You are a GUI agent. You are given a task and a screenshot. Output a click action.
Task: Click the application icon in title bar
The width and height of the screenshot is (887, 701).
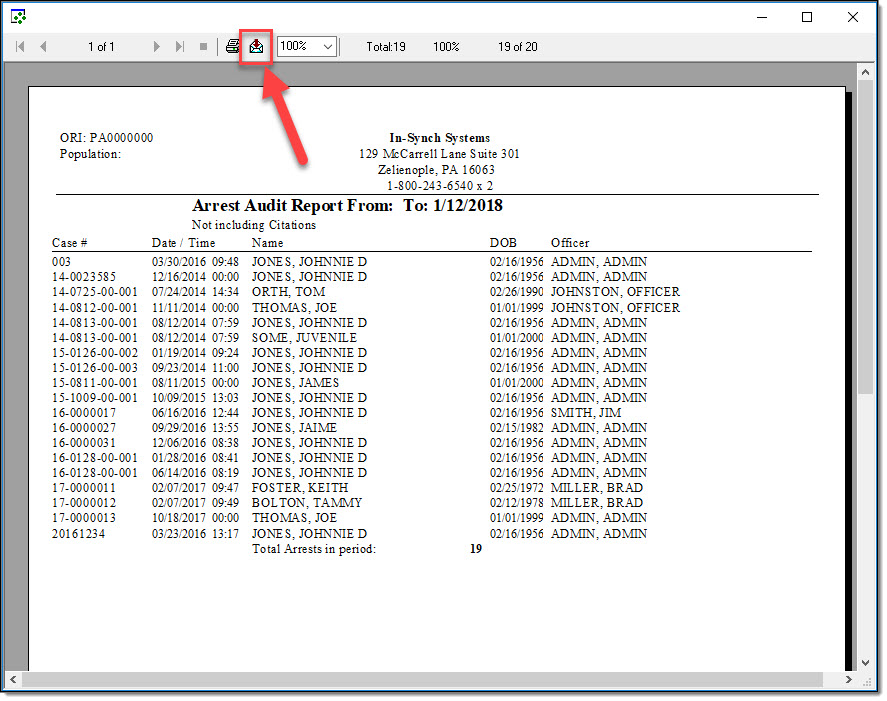17,16
